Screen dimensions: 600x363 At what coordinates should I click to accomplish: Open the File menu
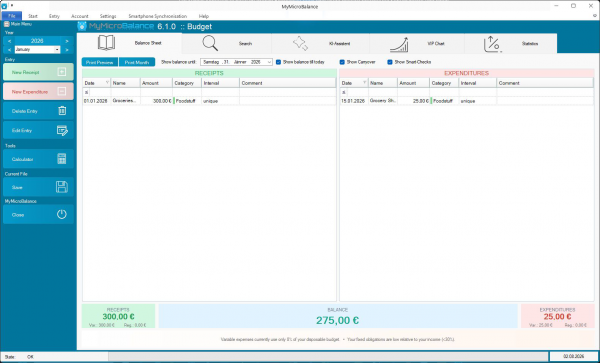click(x=12, y=16)
